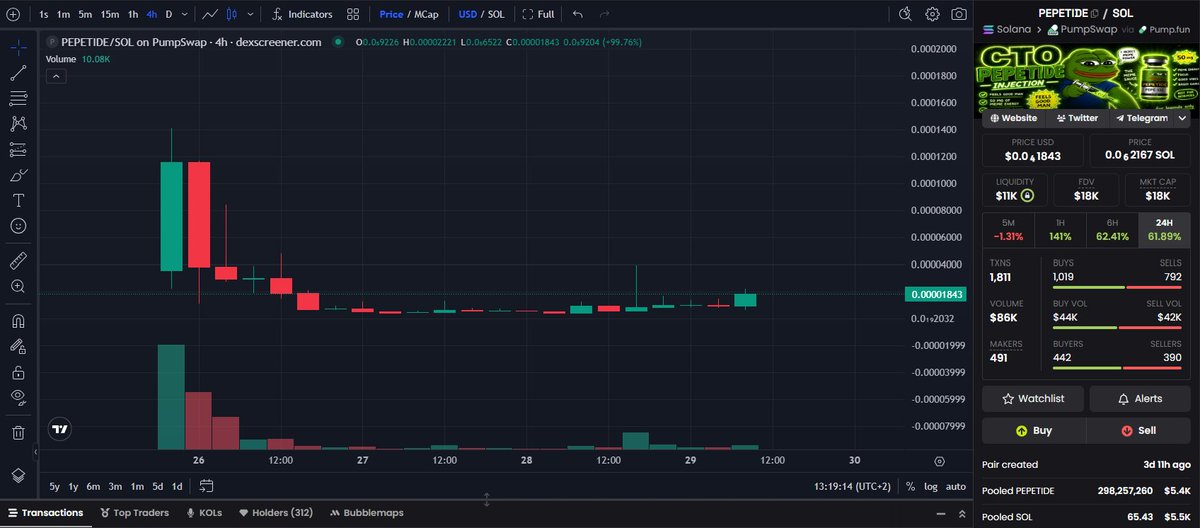Viewport: 1200px width, 528px height.
Task: Open the forecasting and measurement tools
Action: [x=18, y=150]
